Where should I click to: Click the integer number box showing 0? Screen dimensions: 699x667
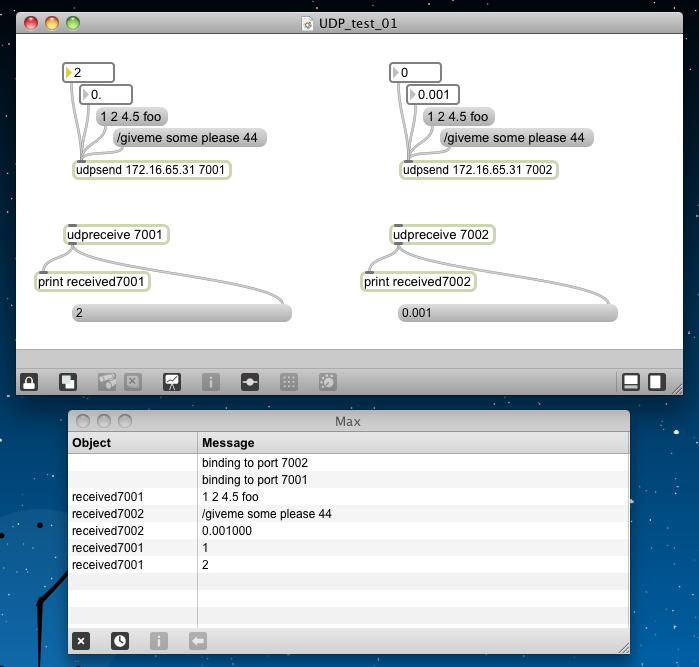tap(415, 72)
